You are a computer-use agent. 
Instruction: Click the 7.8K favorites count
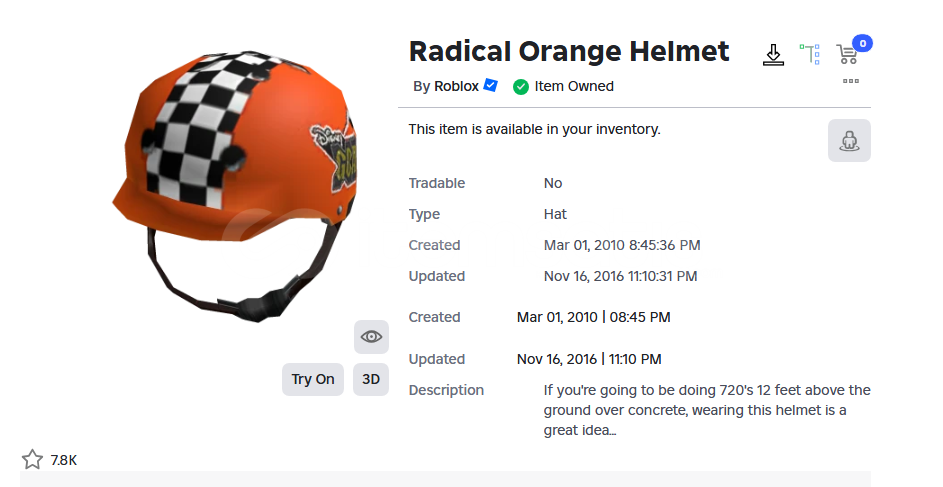pos(64,460)
